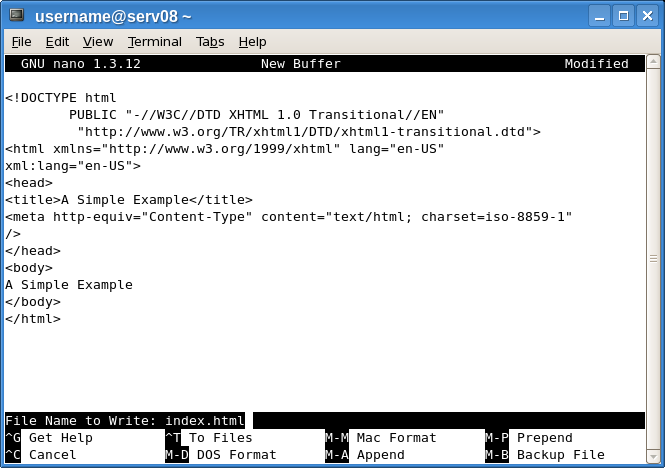Screen dimensions: 665x468
Task: Select the M-A Append option
Action: click(x=365, y=454)
